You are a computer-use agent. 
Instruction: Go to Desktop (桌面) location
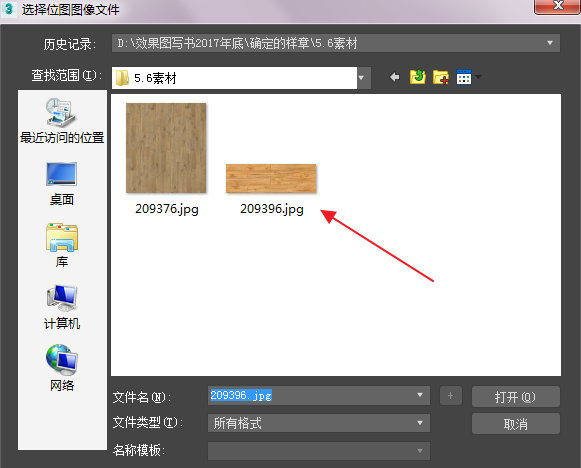62,184
